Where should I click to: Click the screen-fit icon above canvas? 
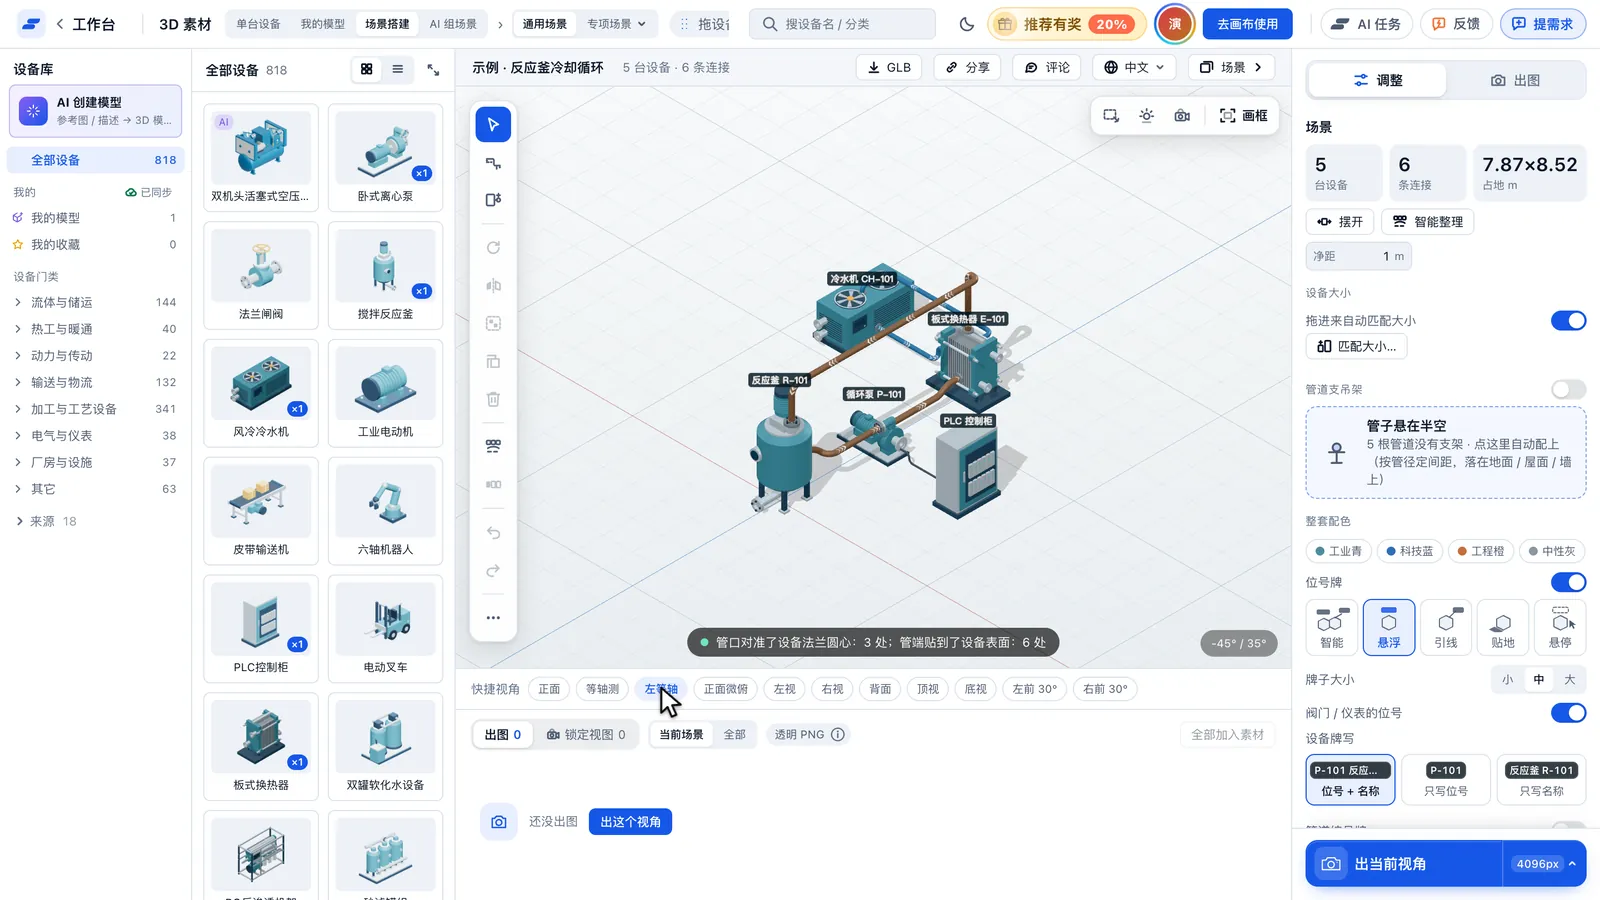[x=1111, y=116]
